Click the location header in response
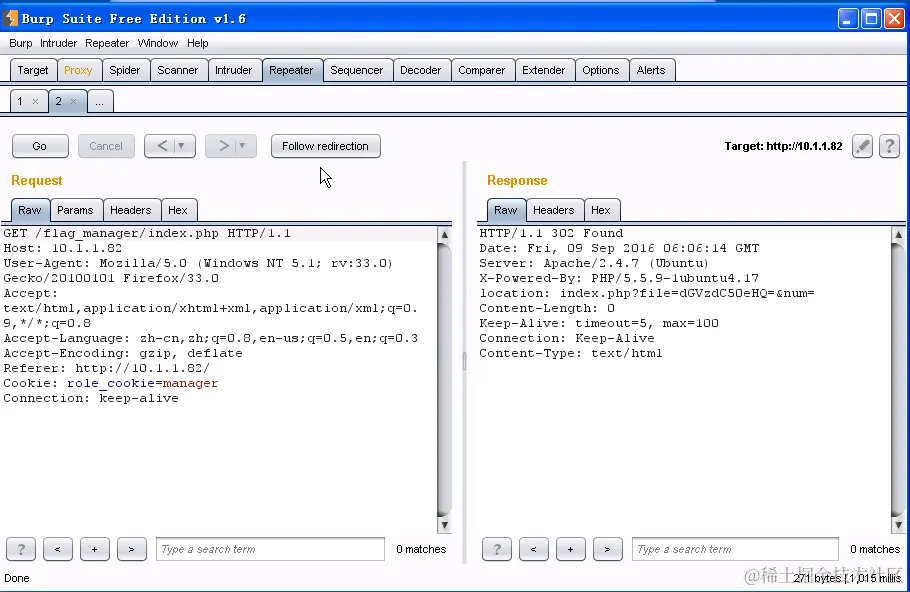The height and width of the screenshot is (592, 910). [x=647, y=293]
